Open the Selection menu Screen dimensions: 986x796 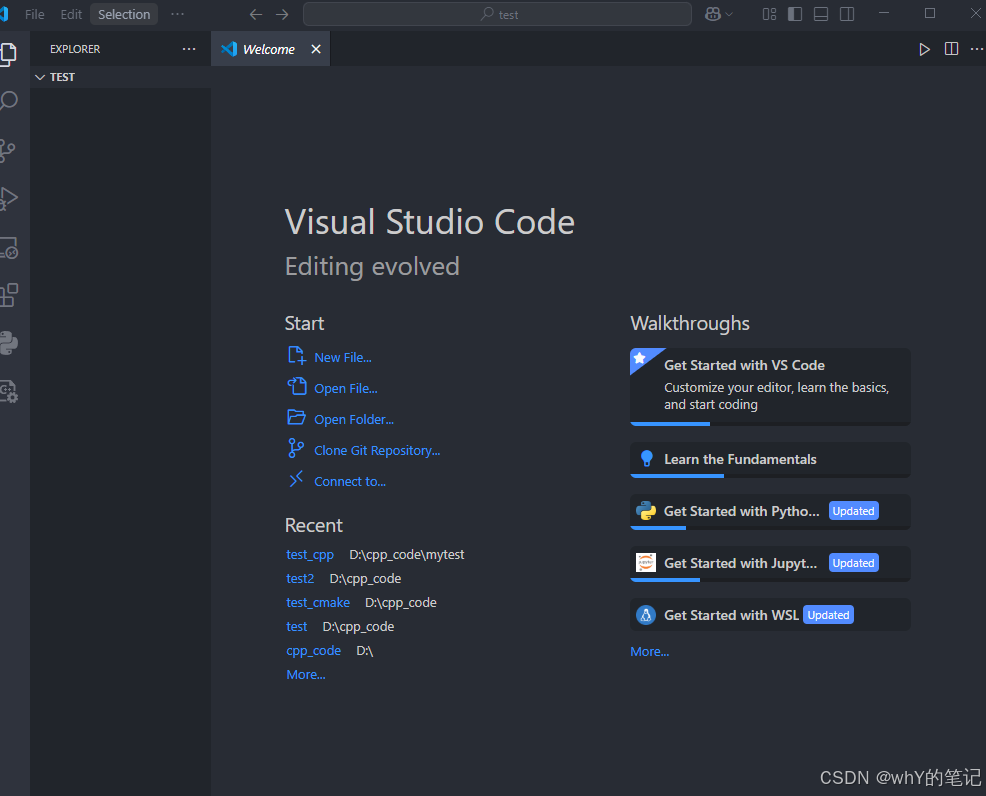pos(124,14)
